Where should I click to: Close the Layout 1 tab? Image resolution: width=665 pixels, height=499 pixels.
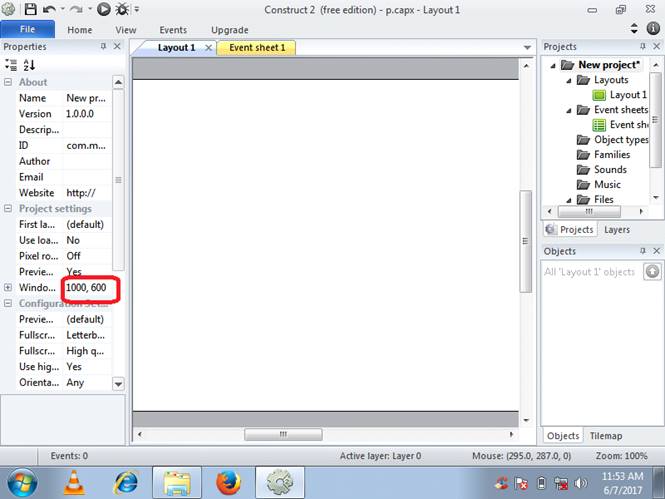point(208,47)
